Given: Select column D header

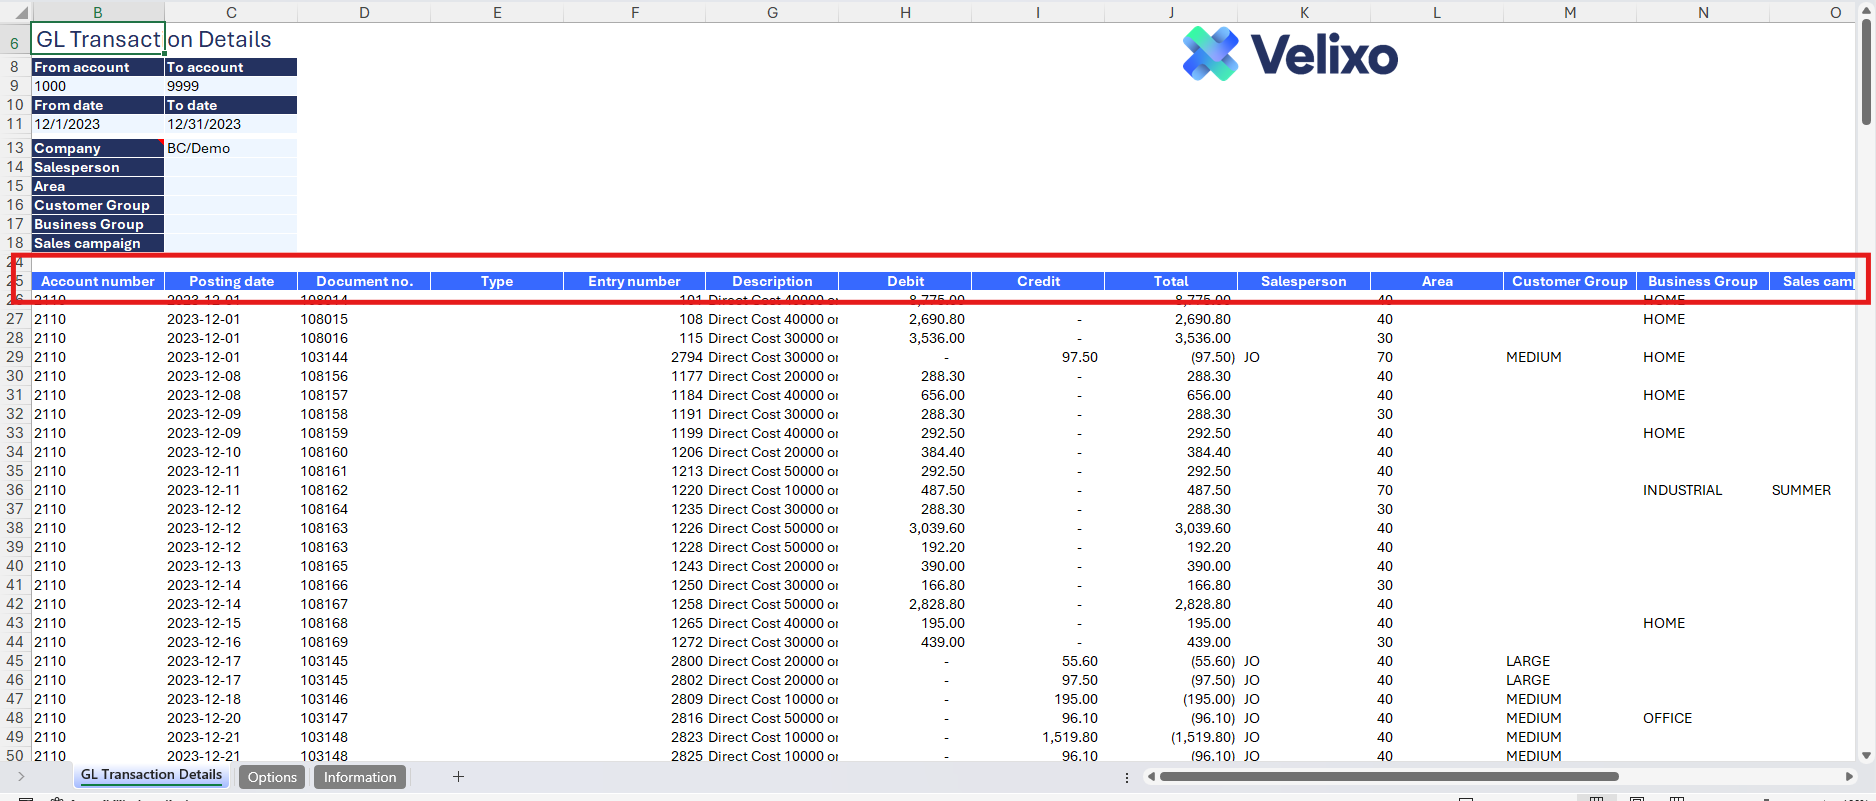Looking at the screenshot, I should (364, 13).
